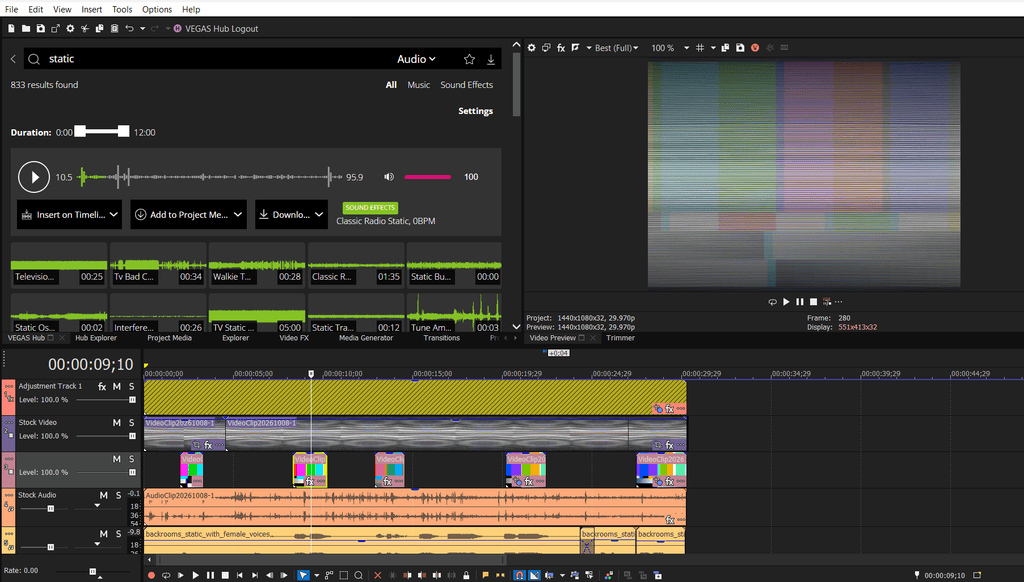Screen dimensions: 1024x582
Task: Go back with the hub arrow icon
Action: [x=13, y=59]
